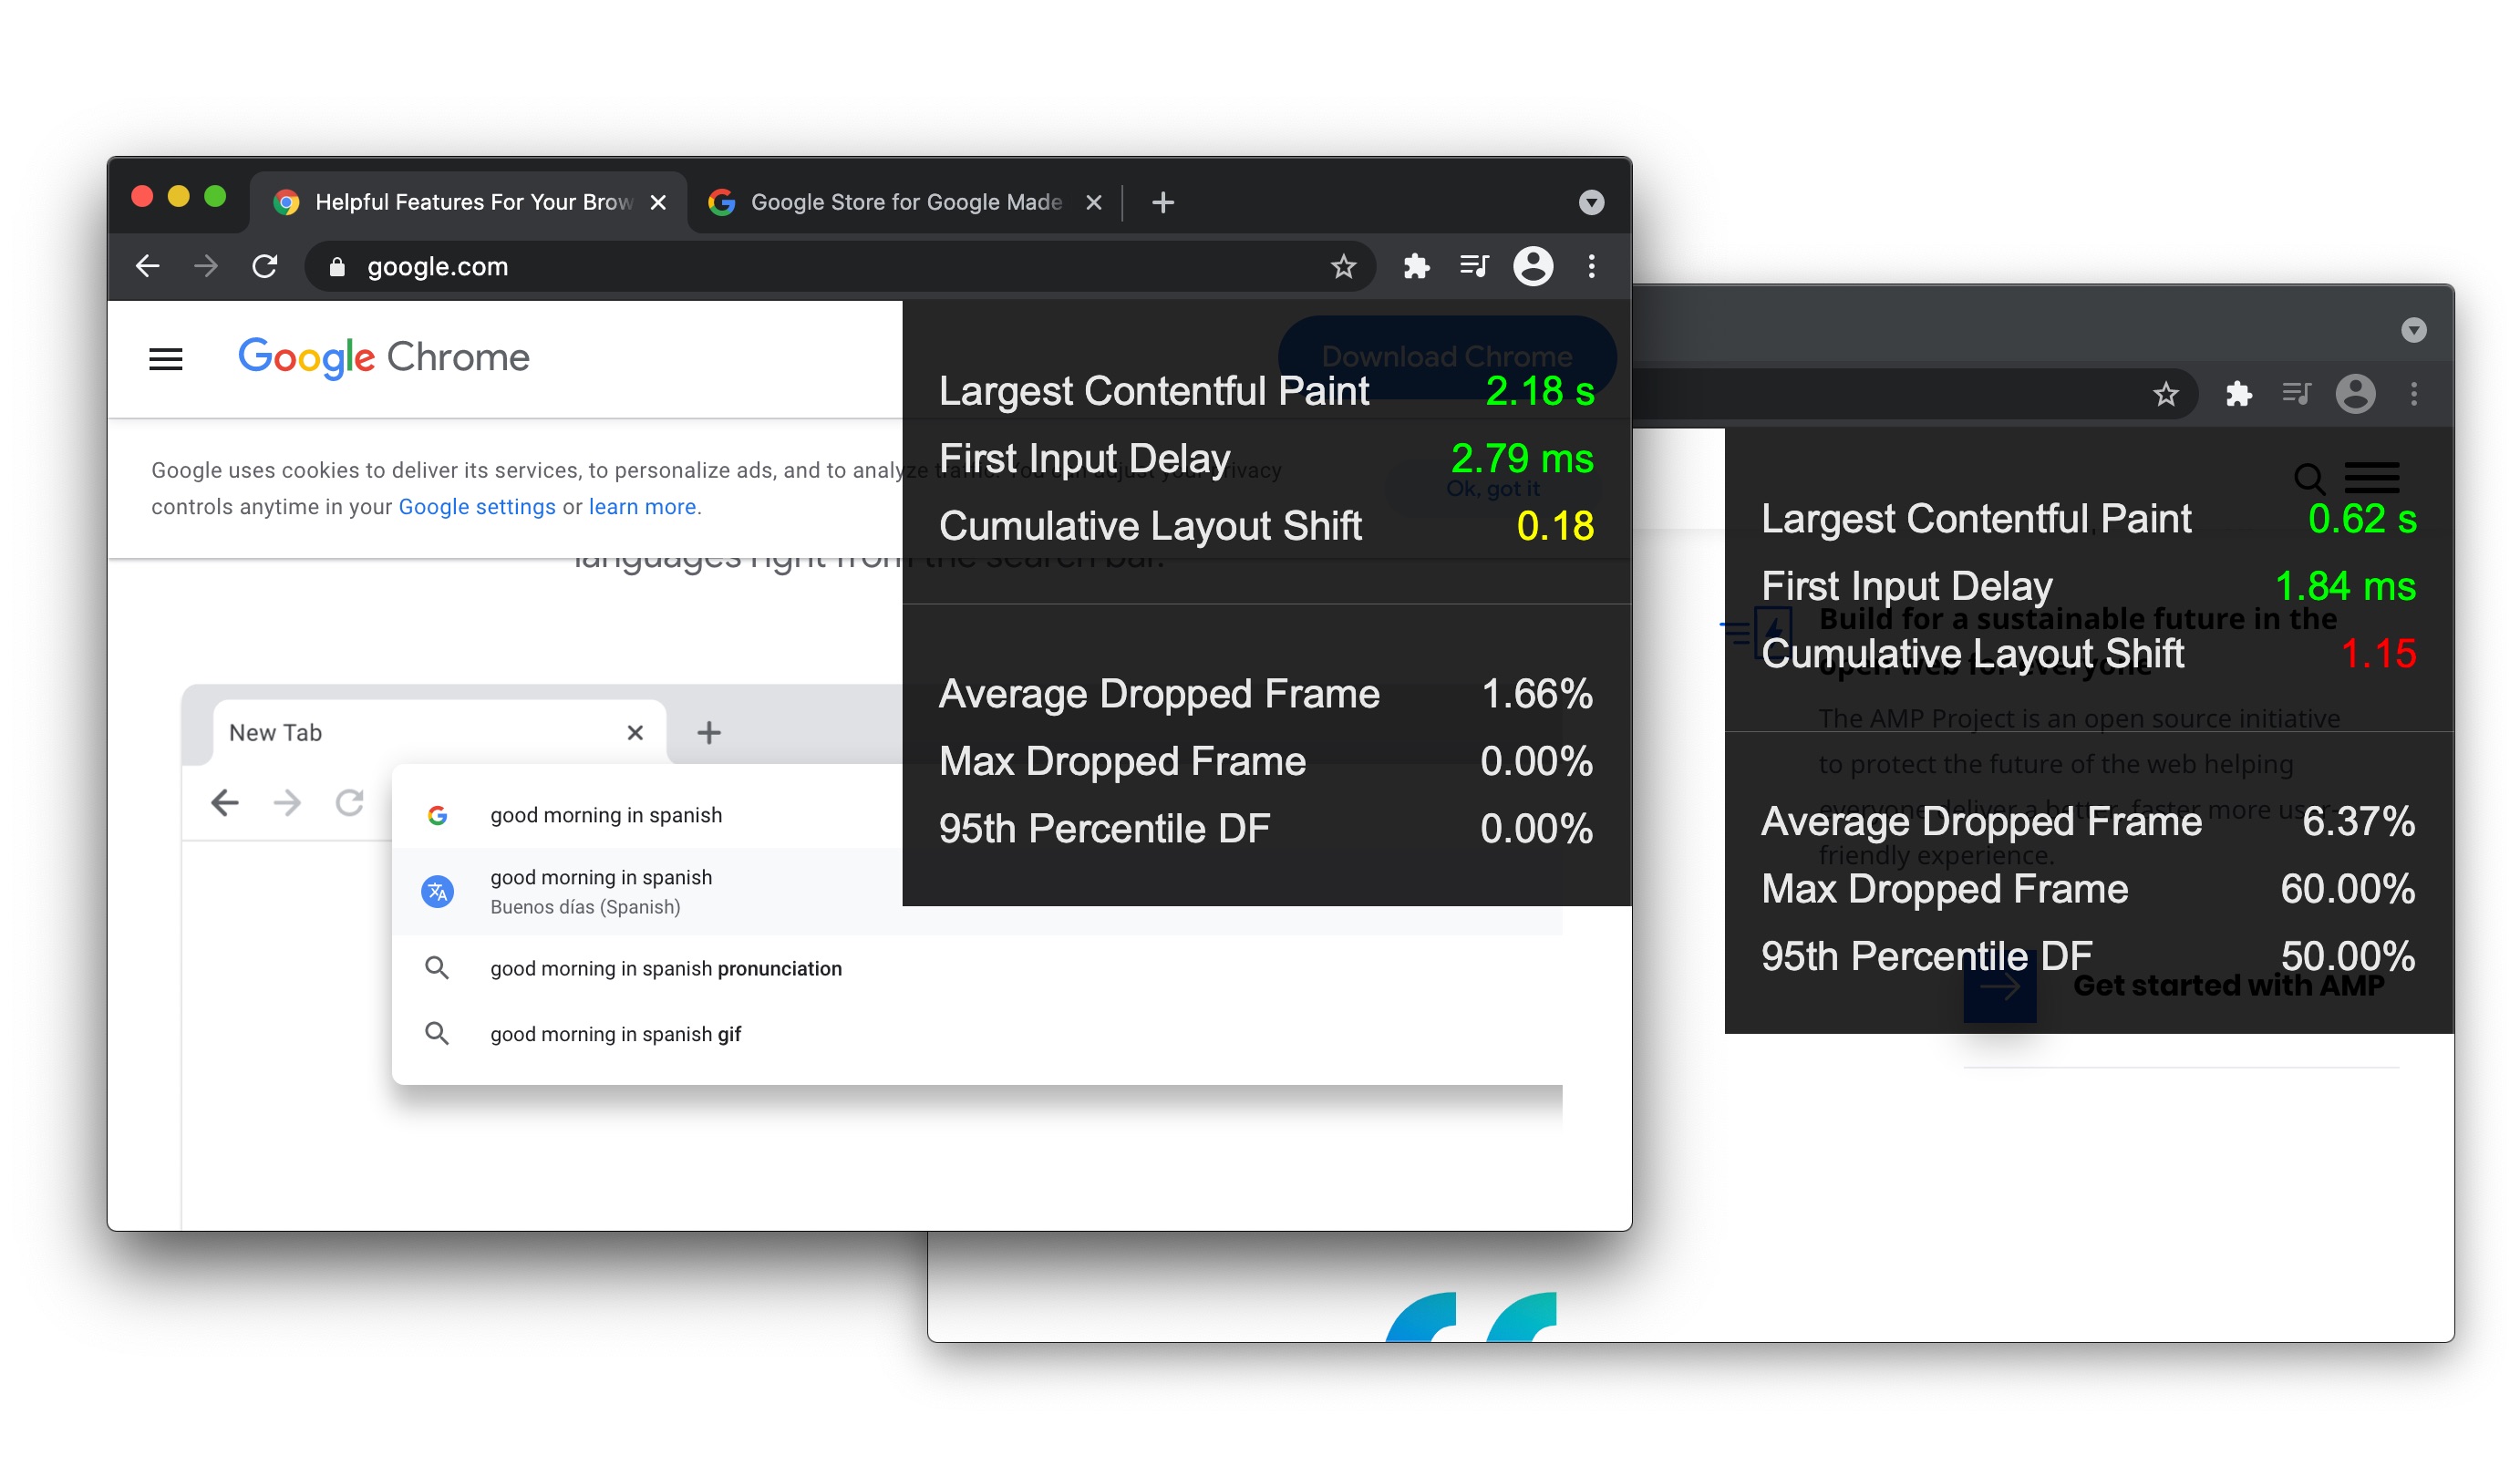Click the back navigation arrow button
This screenshot has height=1466, width=2520.
pos(149,265)
